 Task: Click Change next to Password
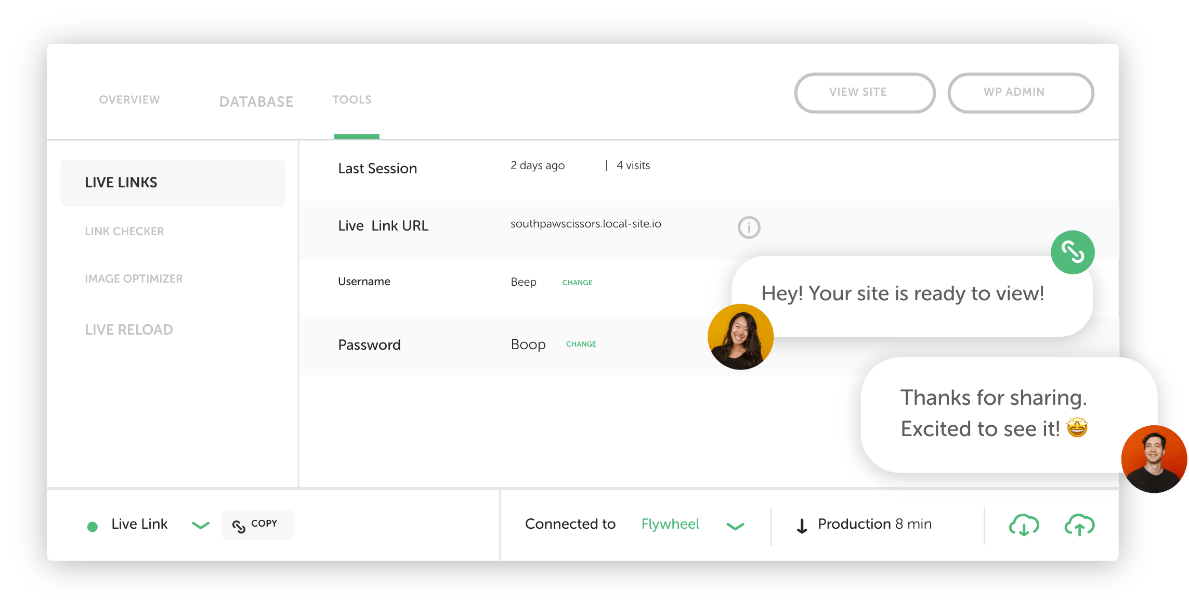[581, 345]
